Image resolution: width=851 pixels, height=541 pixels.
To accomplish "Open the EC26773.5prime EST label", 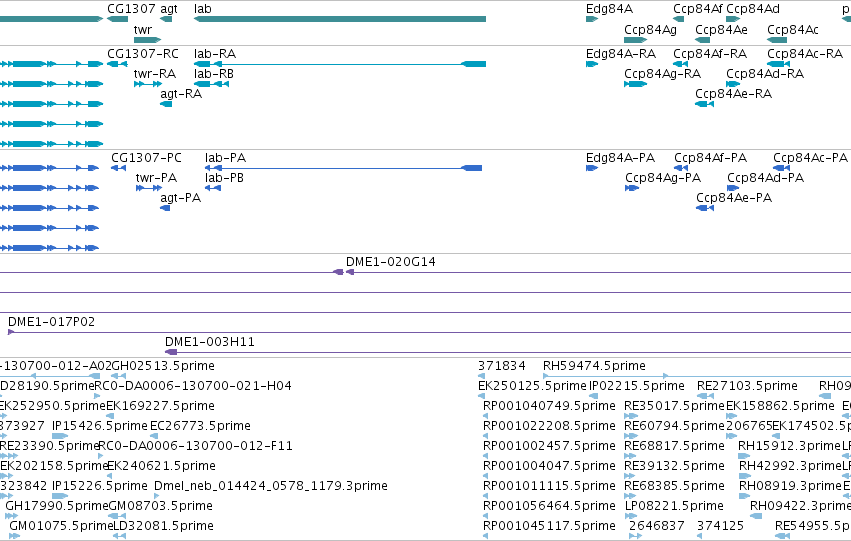I will (200, 426).
